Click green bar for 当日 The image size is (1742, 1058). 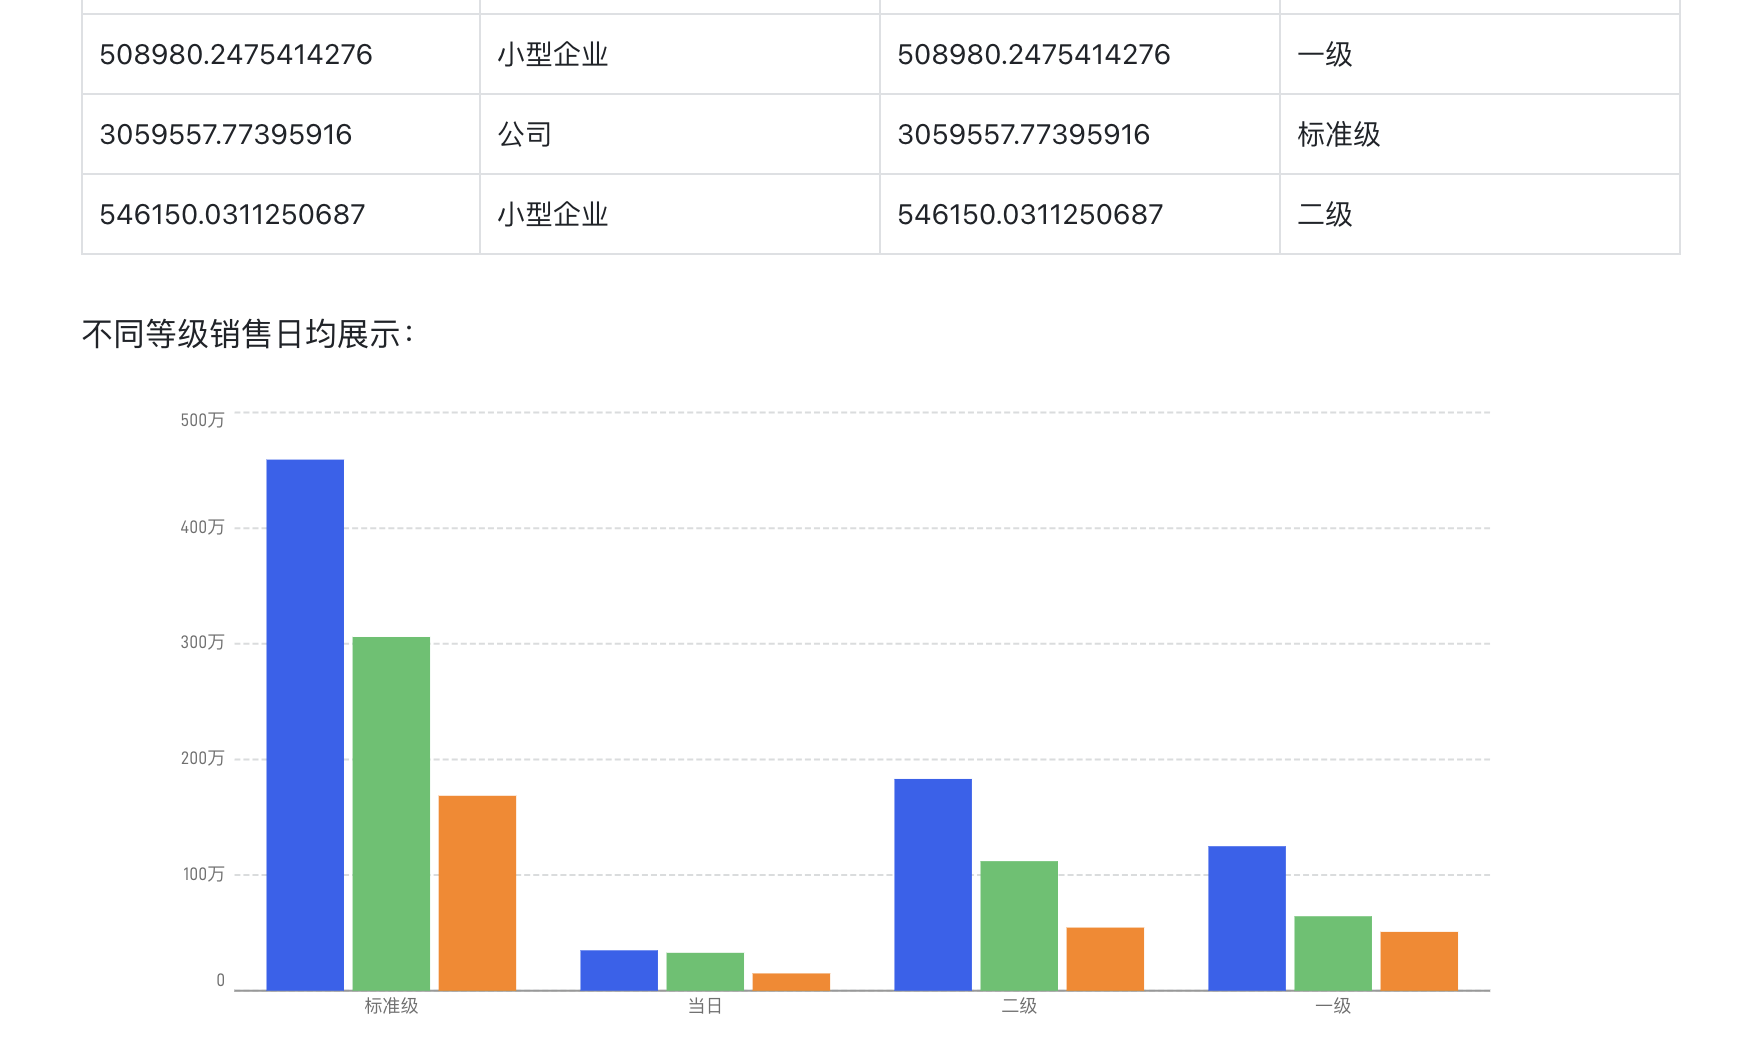click(x=705, y=971)
